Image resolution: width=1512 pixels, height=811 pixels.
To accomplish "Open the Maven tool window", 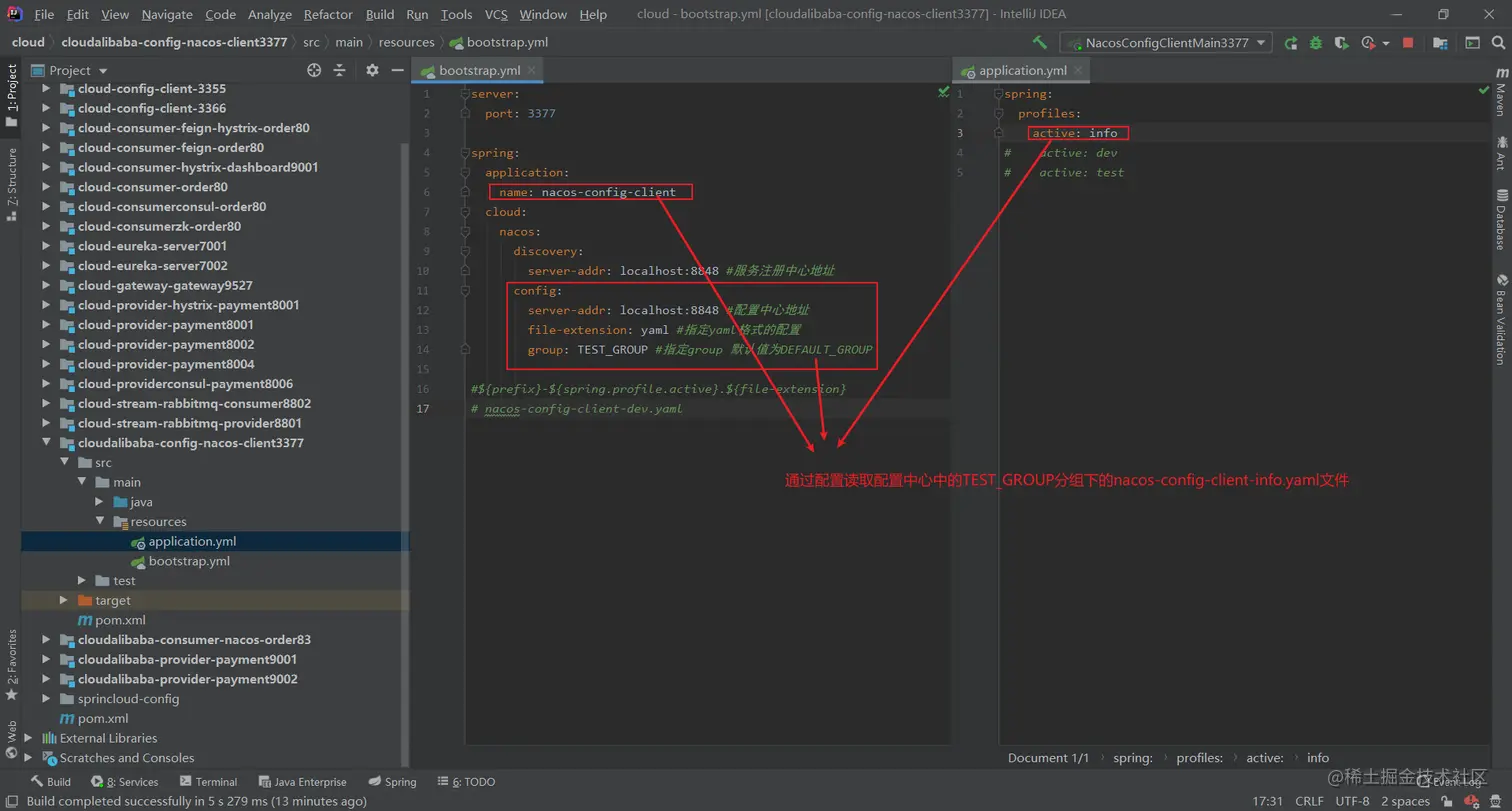I will click(x=1500, y=92).
